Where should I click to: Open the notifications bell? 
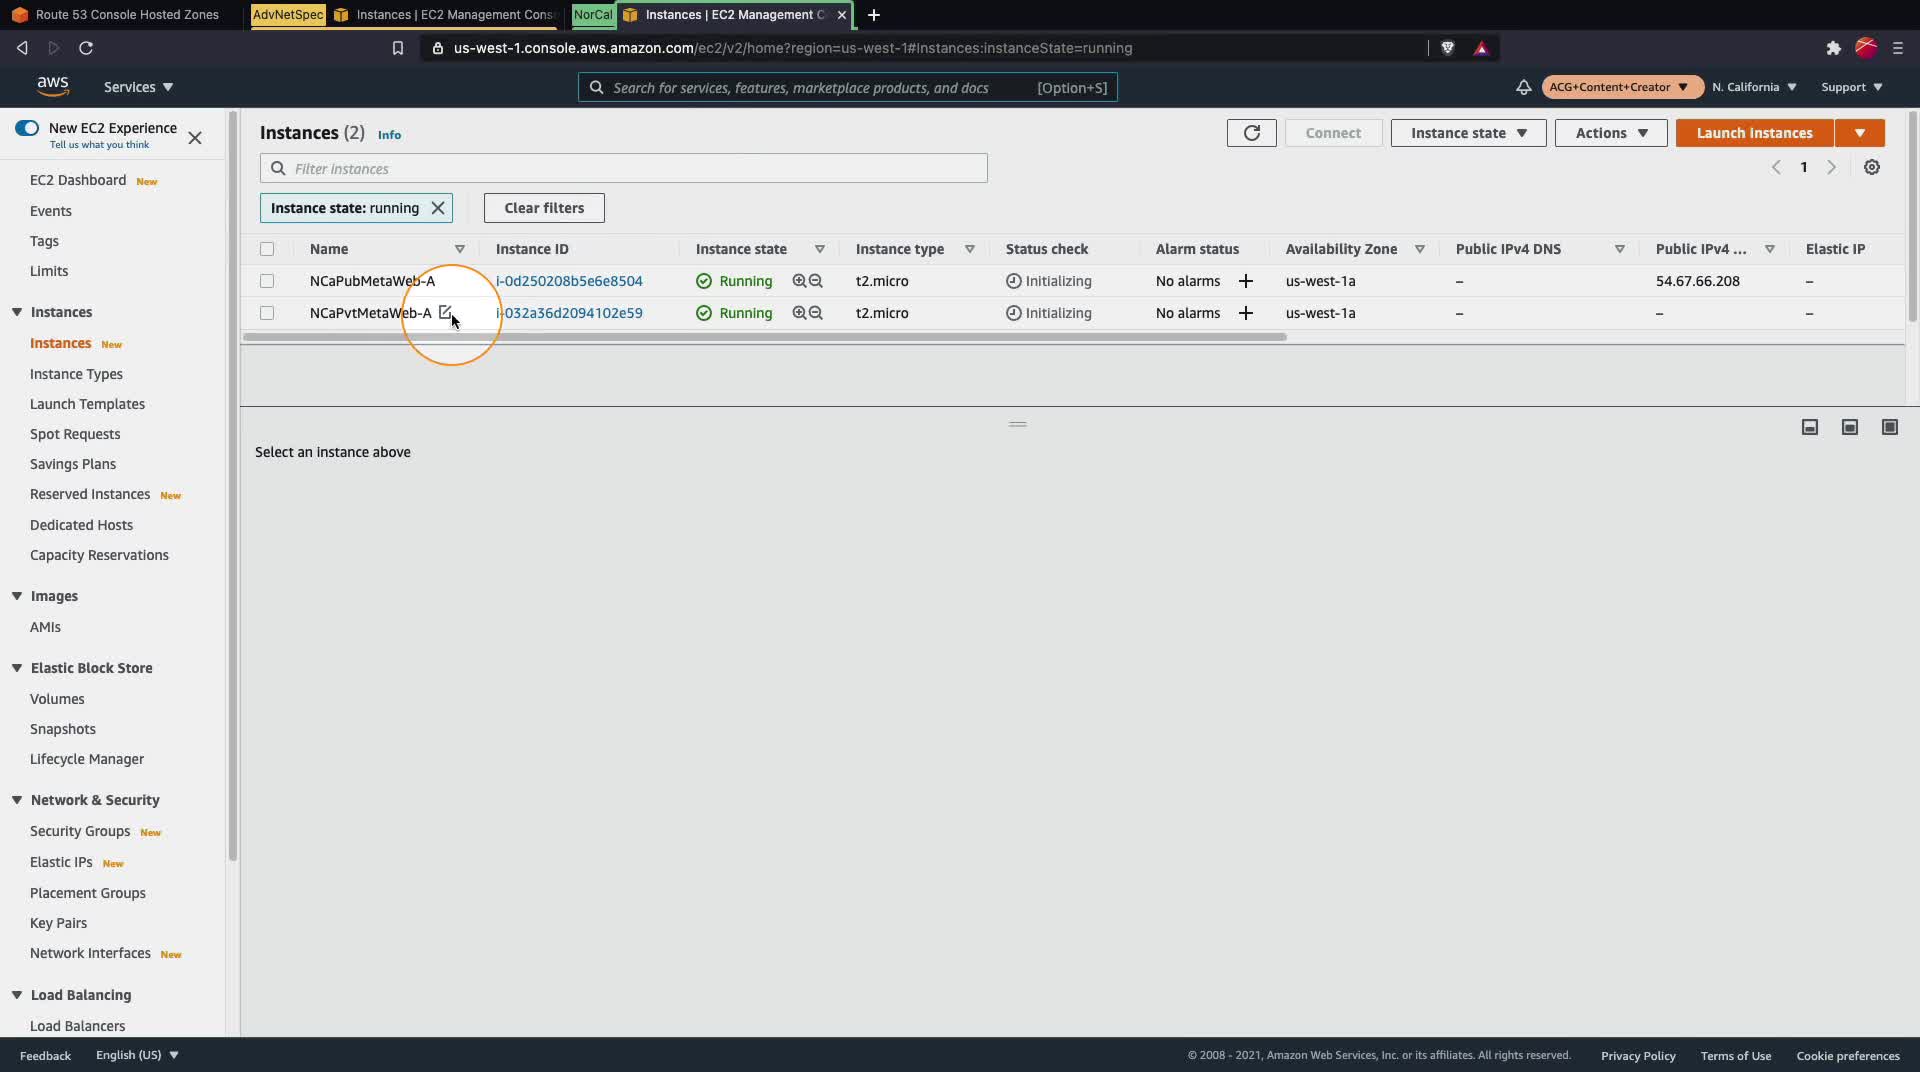[x=1523, y=87]
